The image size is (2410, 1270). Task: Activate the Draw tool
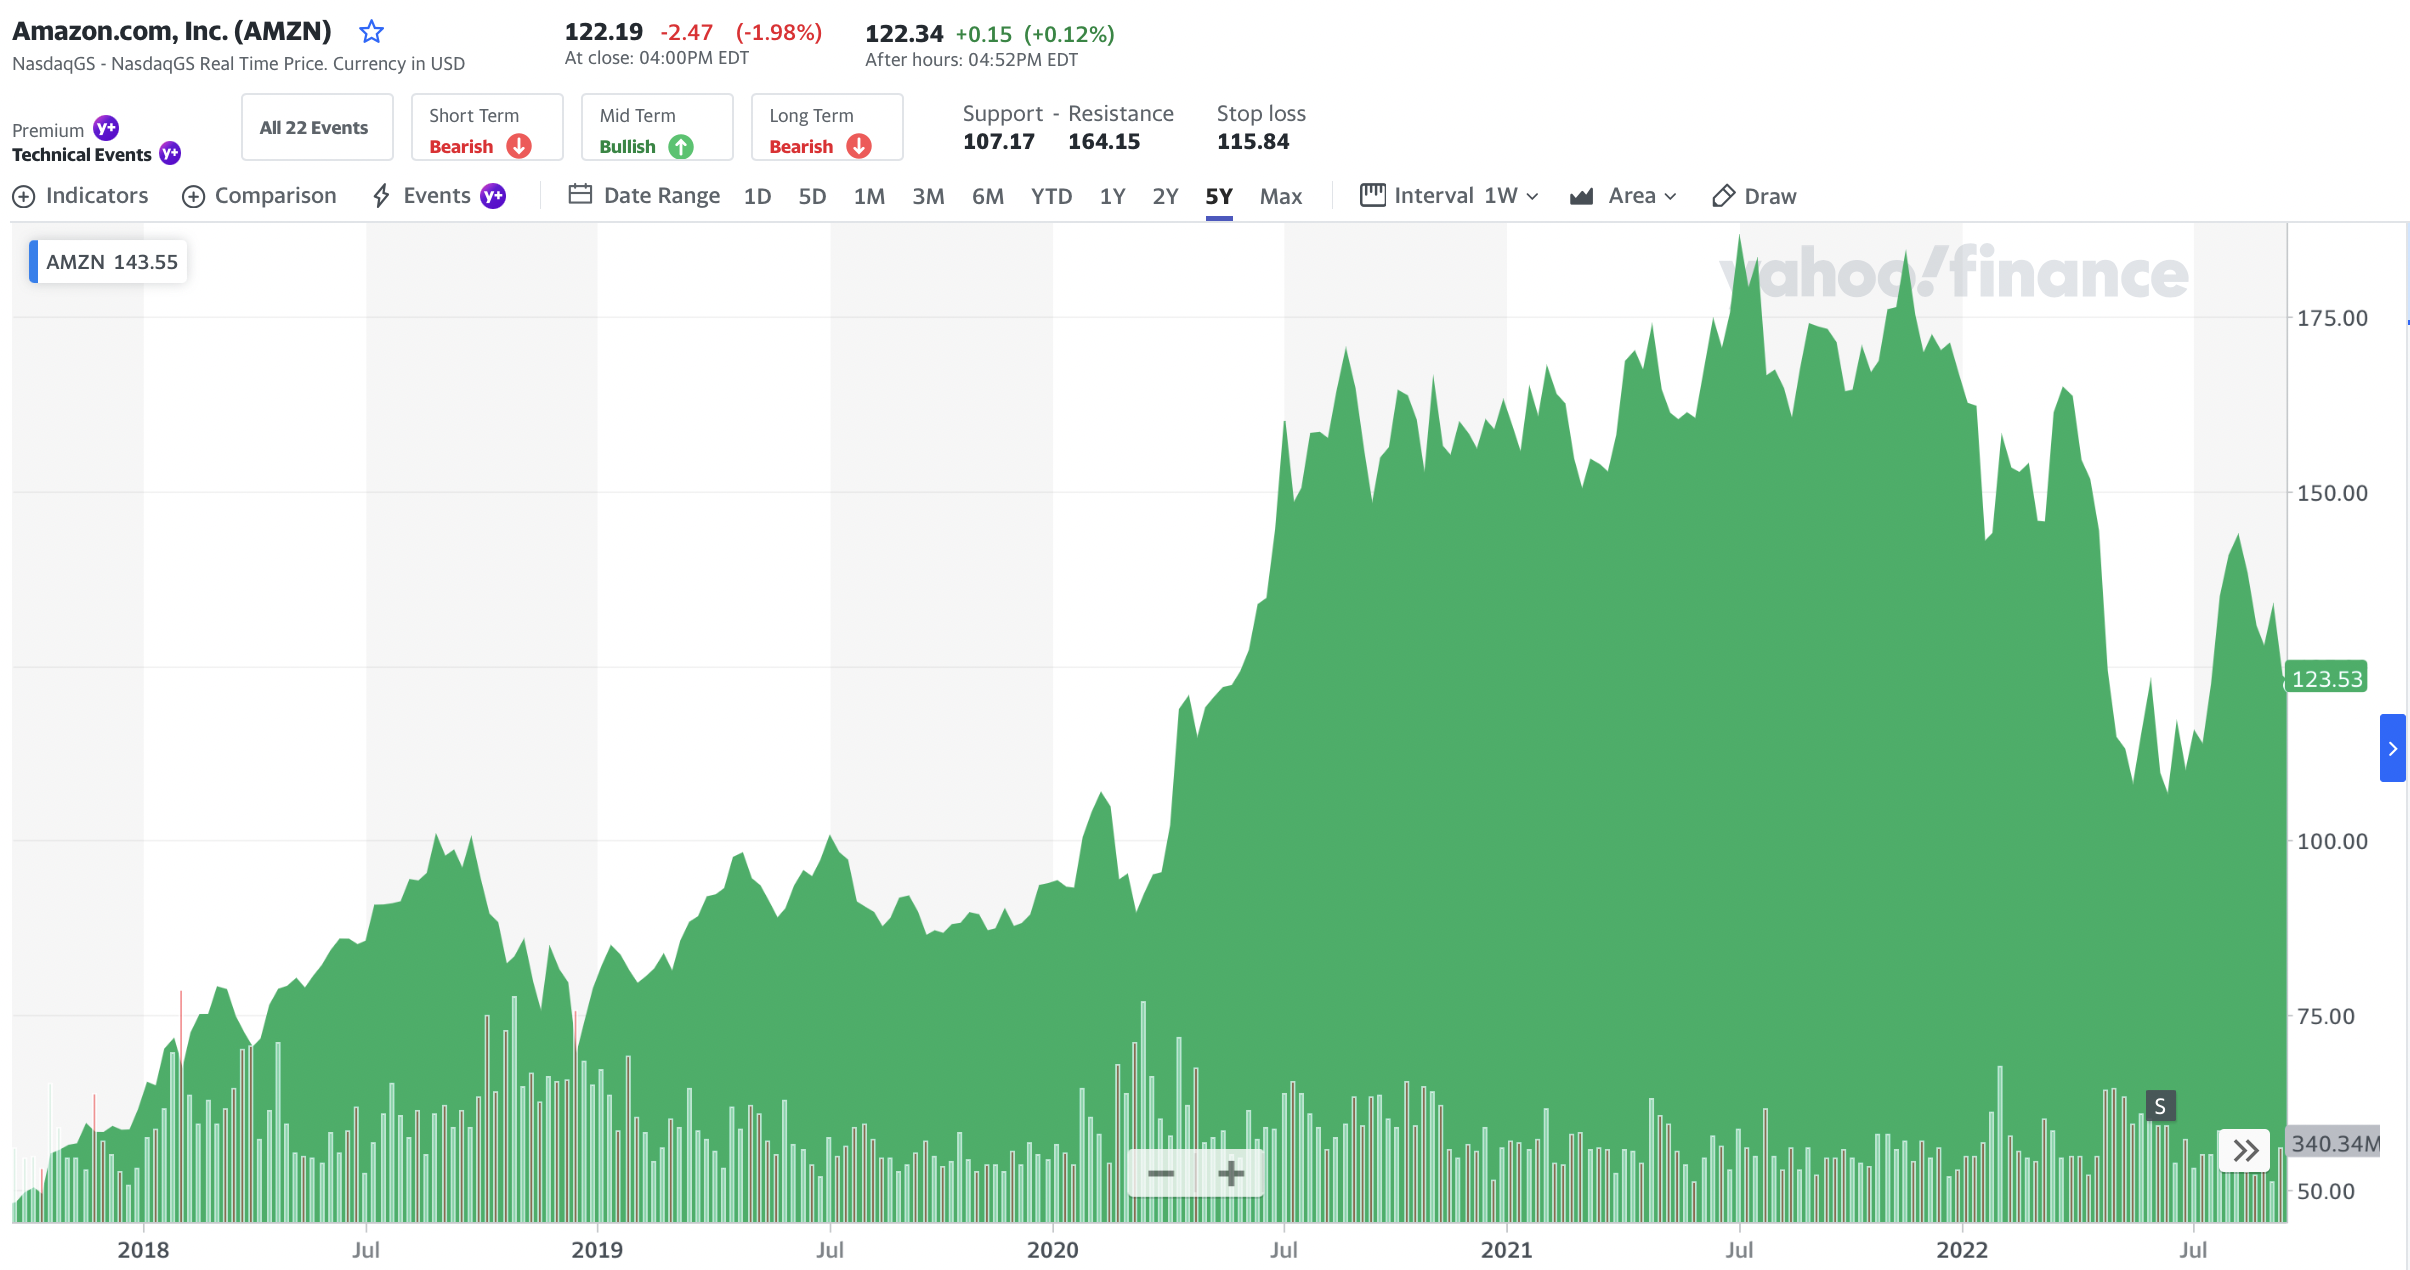click(1754, 196)
